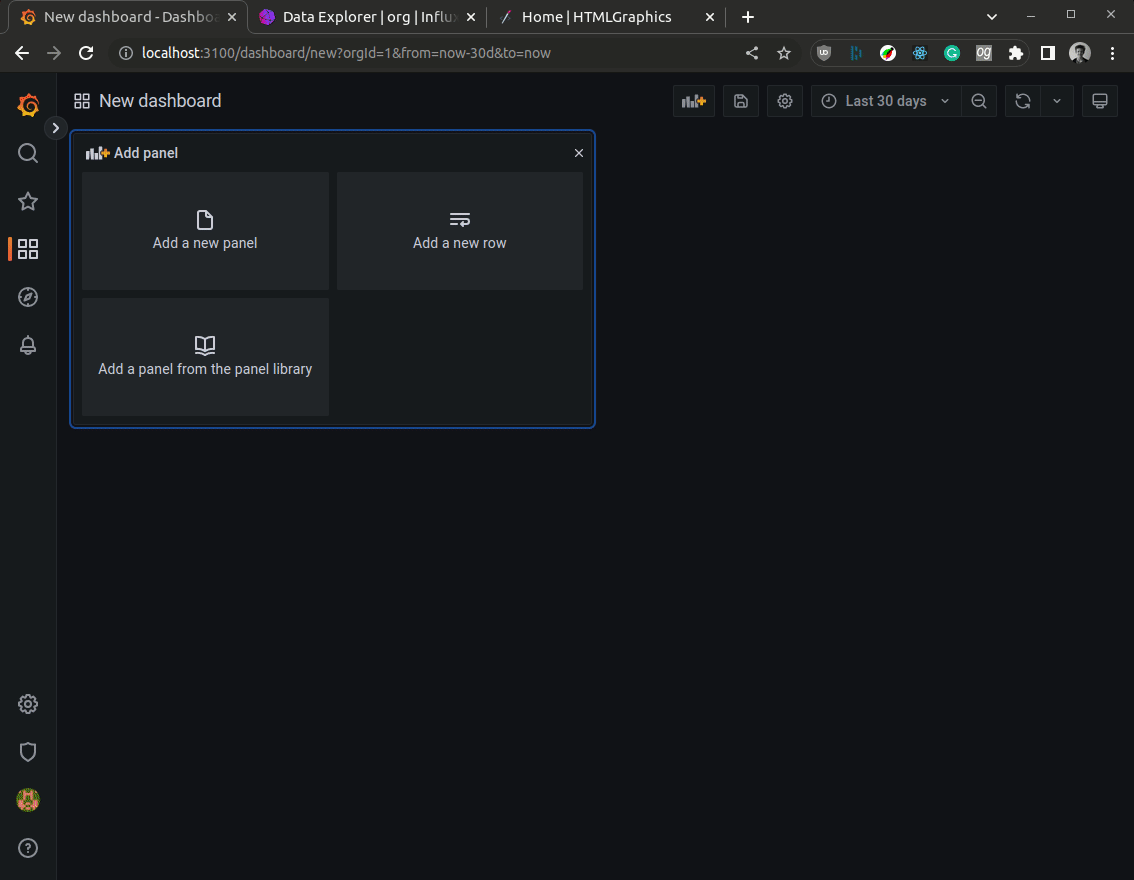Open the Help question mark icon
The height and width of the screenshot is (880, 1134).
[x=28, y=848]
